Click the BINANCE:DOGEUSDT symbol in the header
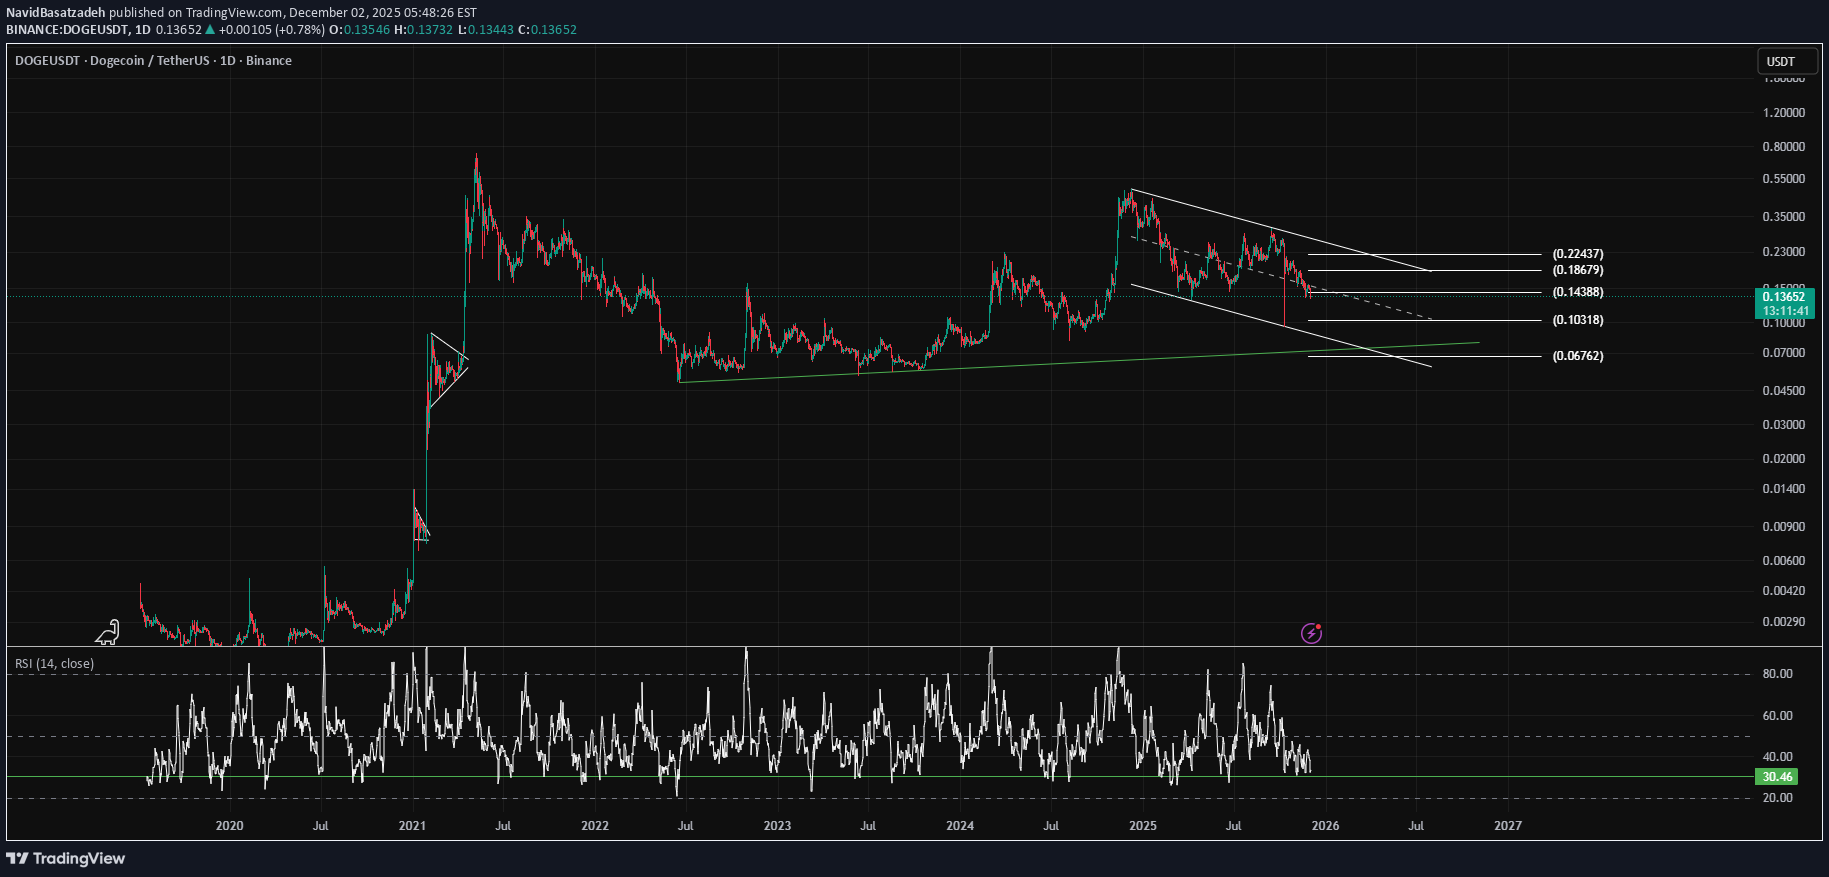Viewport: 1829px width, 877px height. pyautogui.click(x=66, y=30)
